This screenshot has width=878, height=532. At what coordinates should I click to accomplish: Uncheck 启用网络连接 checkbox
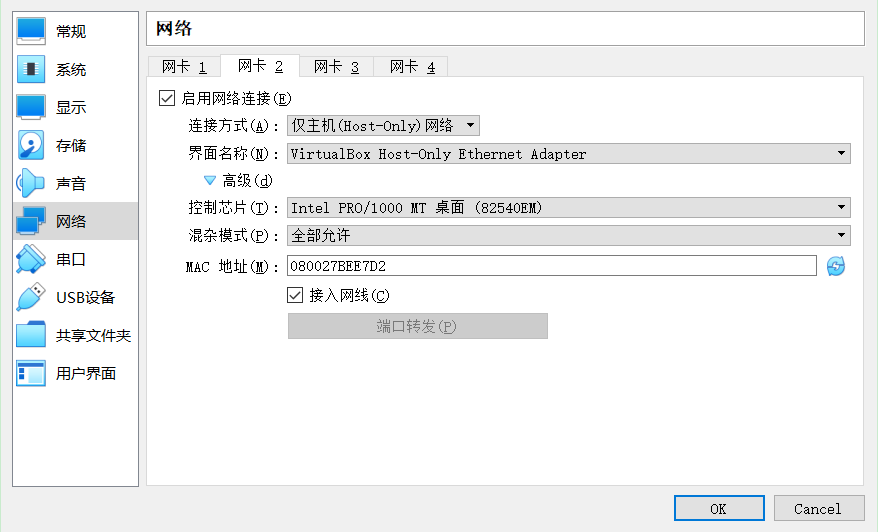pos(167,98)
